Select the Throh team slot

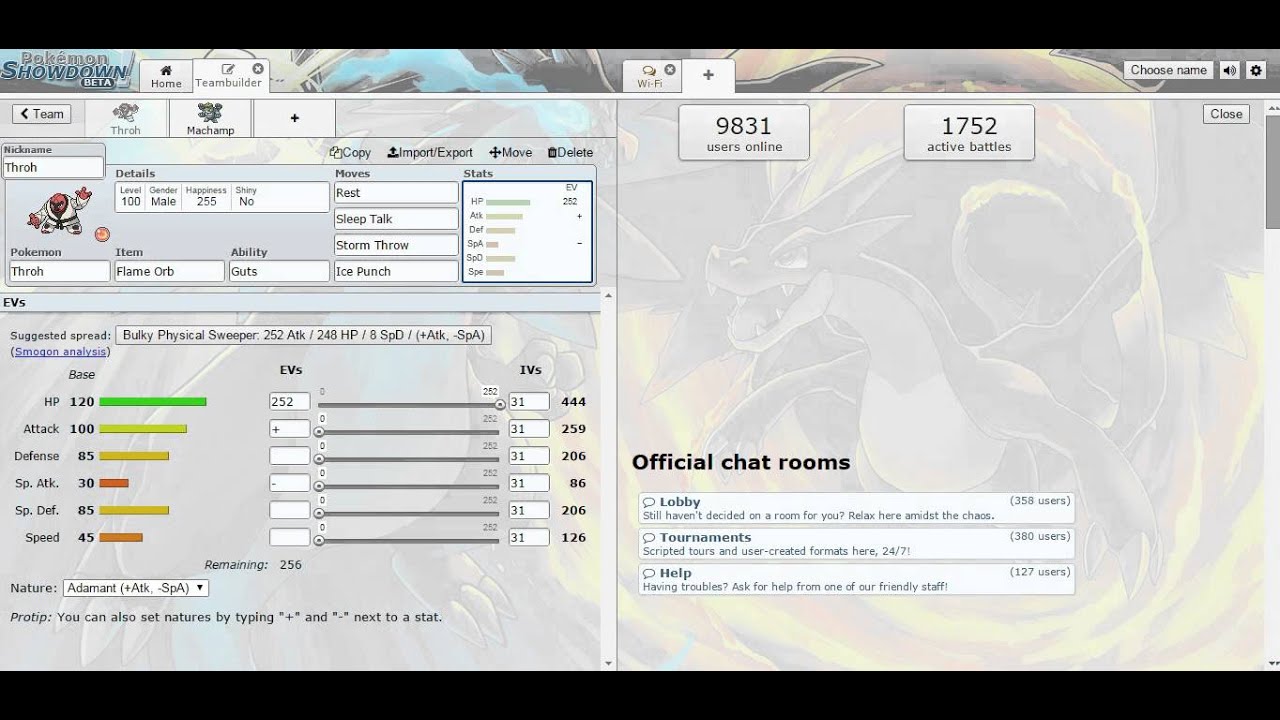tap(125, 118)
